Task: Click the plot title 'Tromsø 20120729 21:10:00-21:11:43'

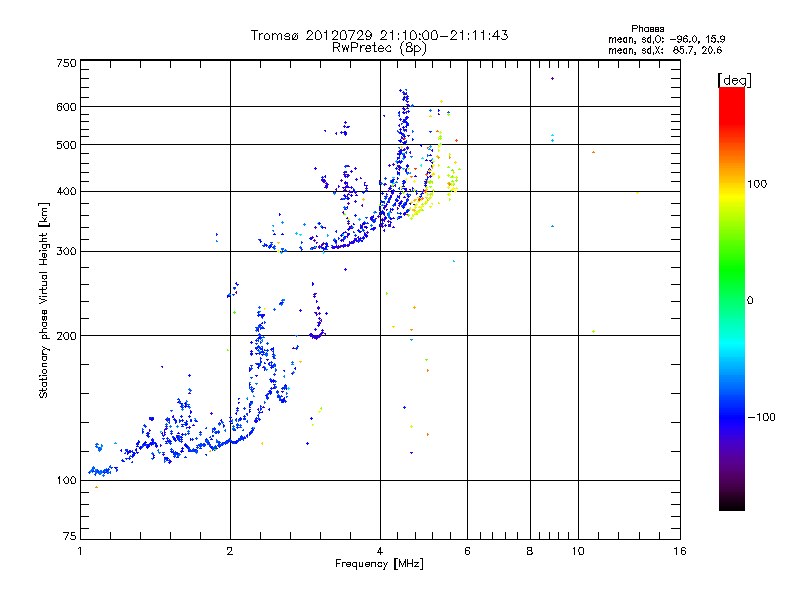Action: (379, 35)
